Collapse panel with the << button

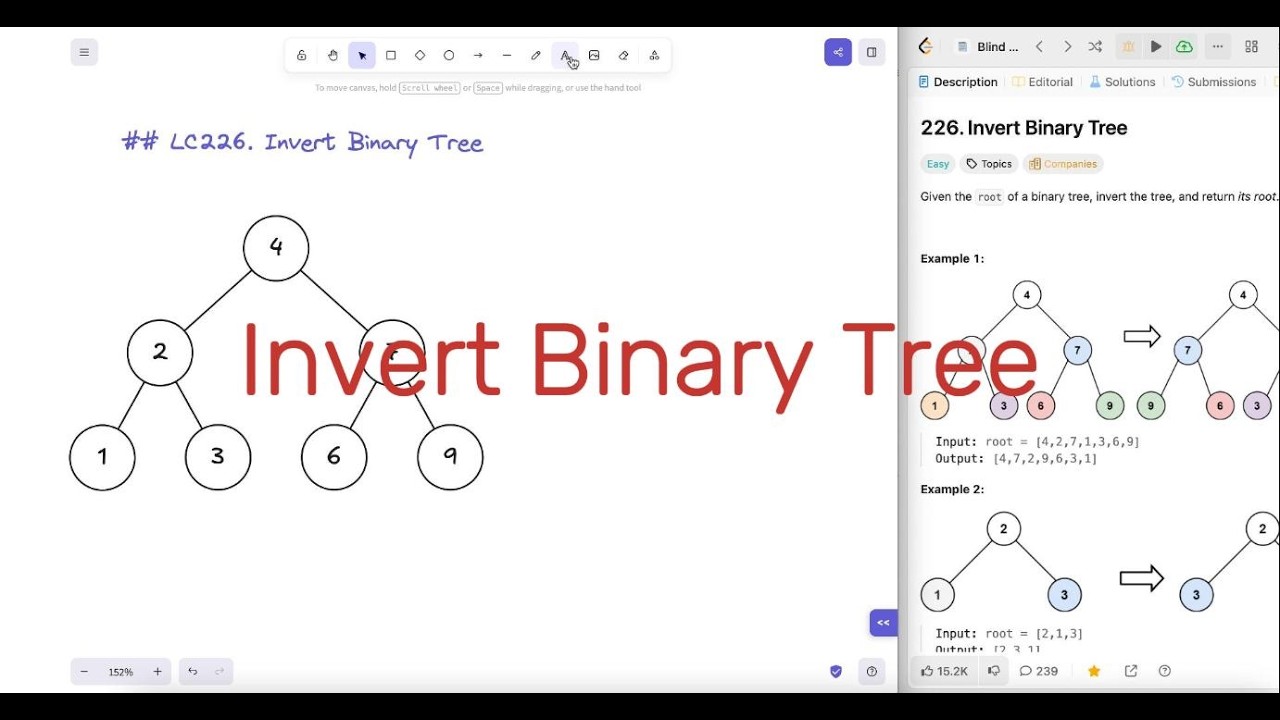pyautogui.click(x=883, y=623)
